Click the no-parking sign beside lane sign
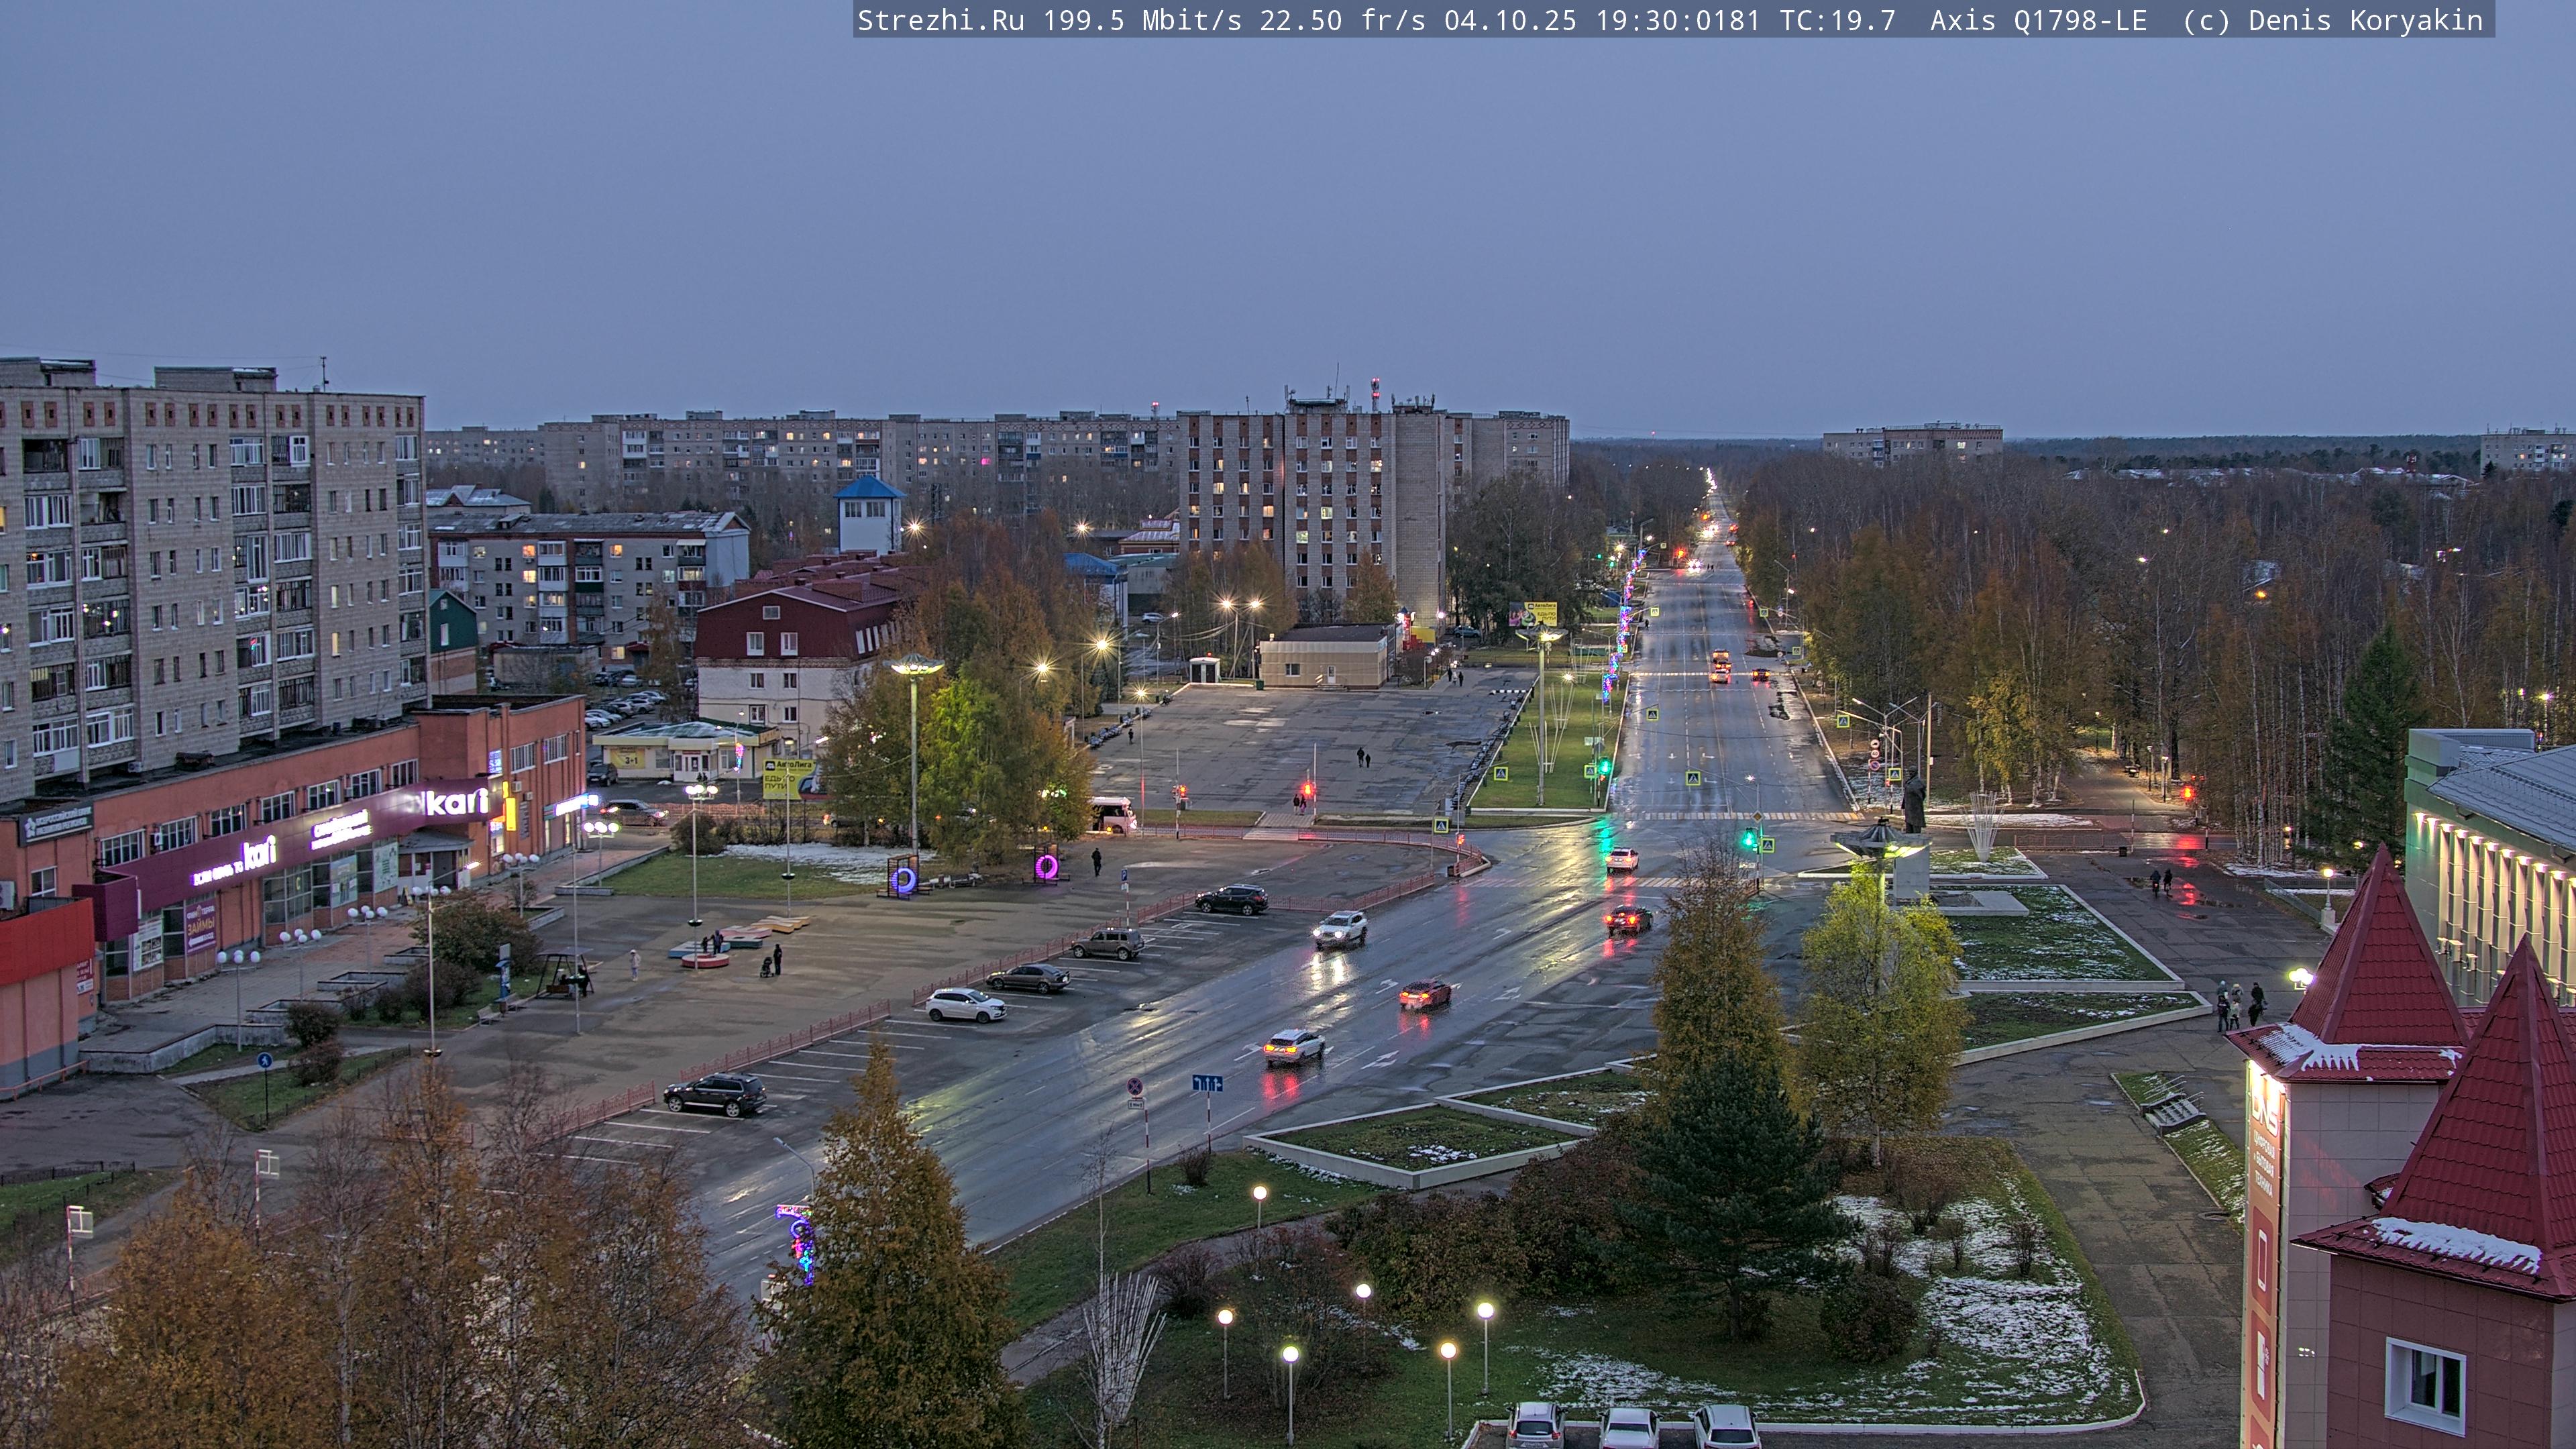Screen dimensions: 2576x1449 1135,1086
